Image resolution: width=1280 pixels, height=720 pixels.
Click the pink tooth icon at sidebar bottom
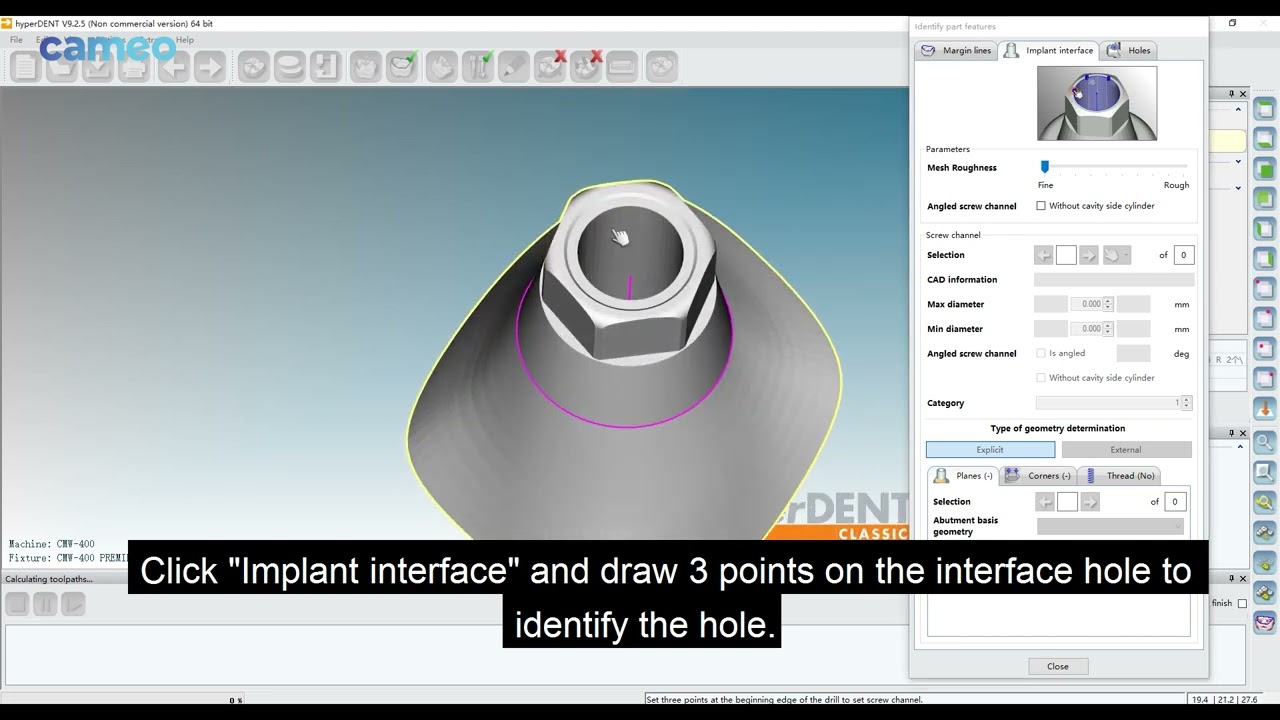pos(1265,622)
